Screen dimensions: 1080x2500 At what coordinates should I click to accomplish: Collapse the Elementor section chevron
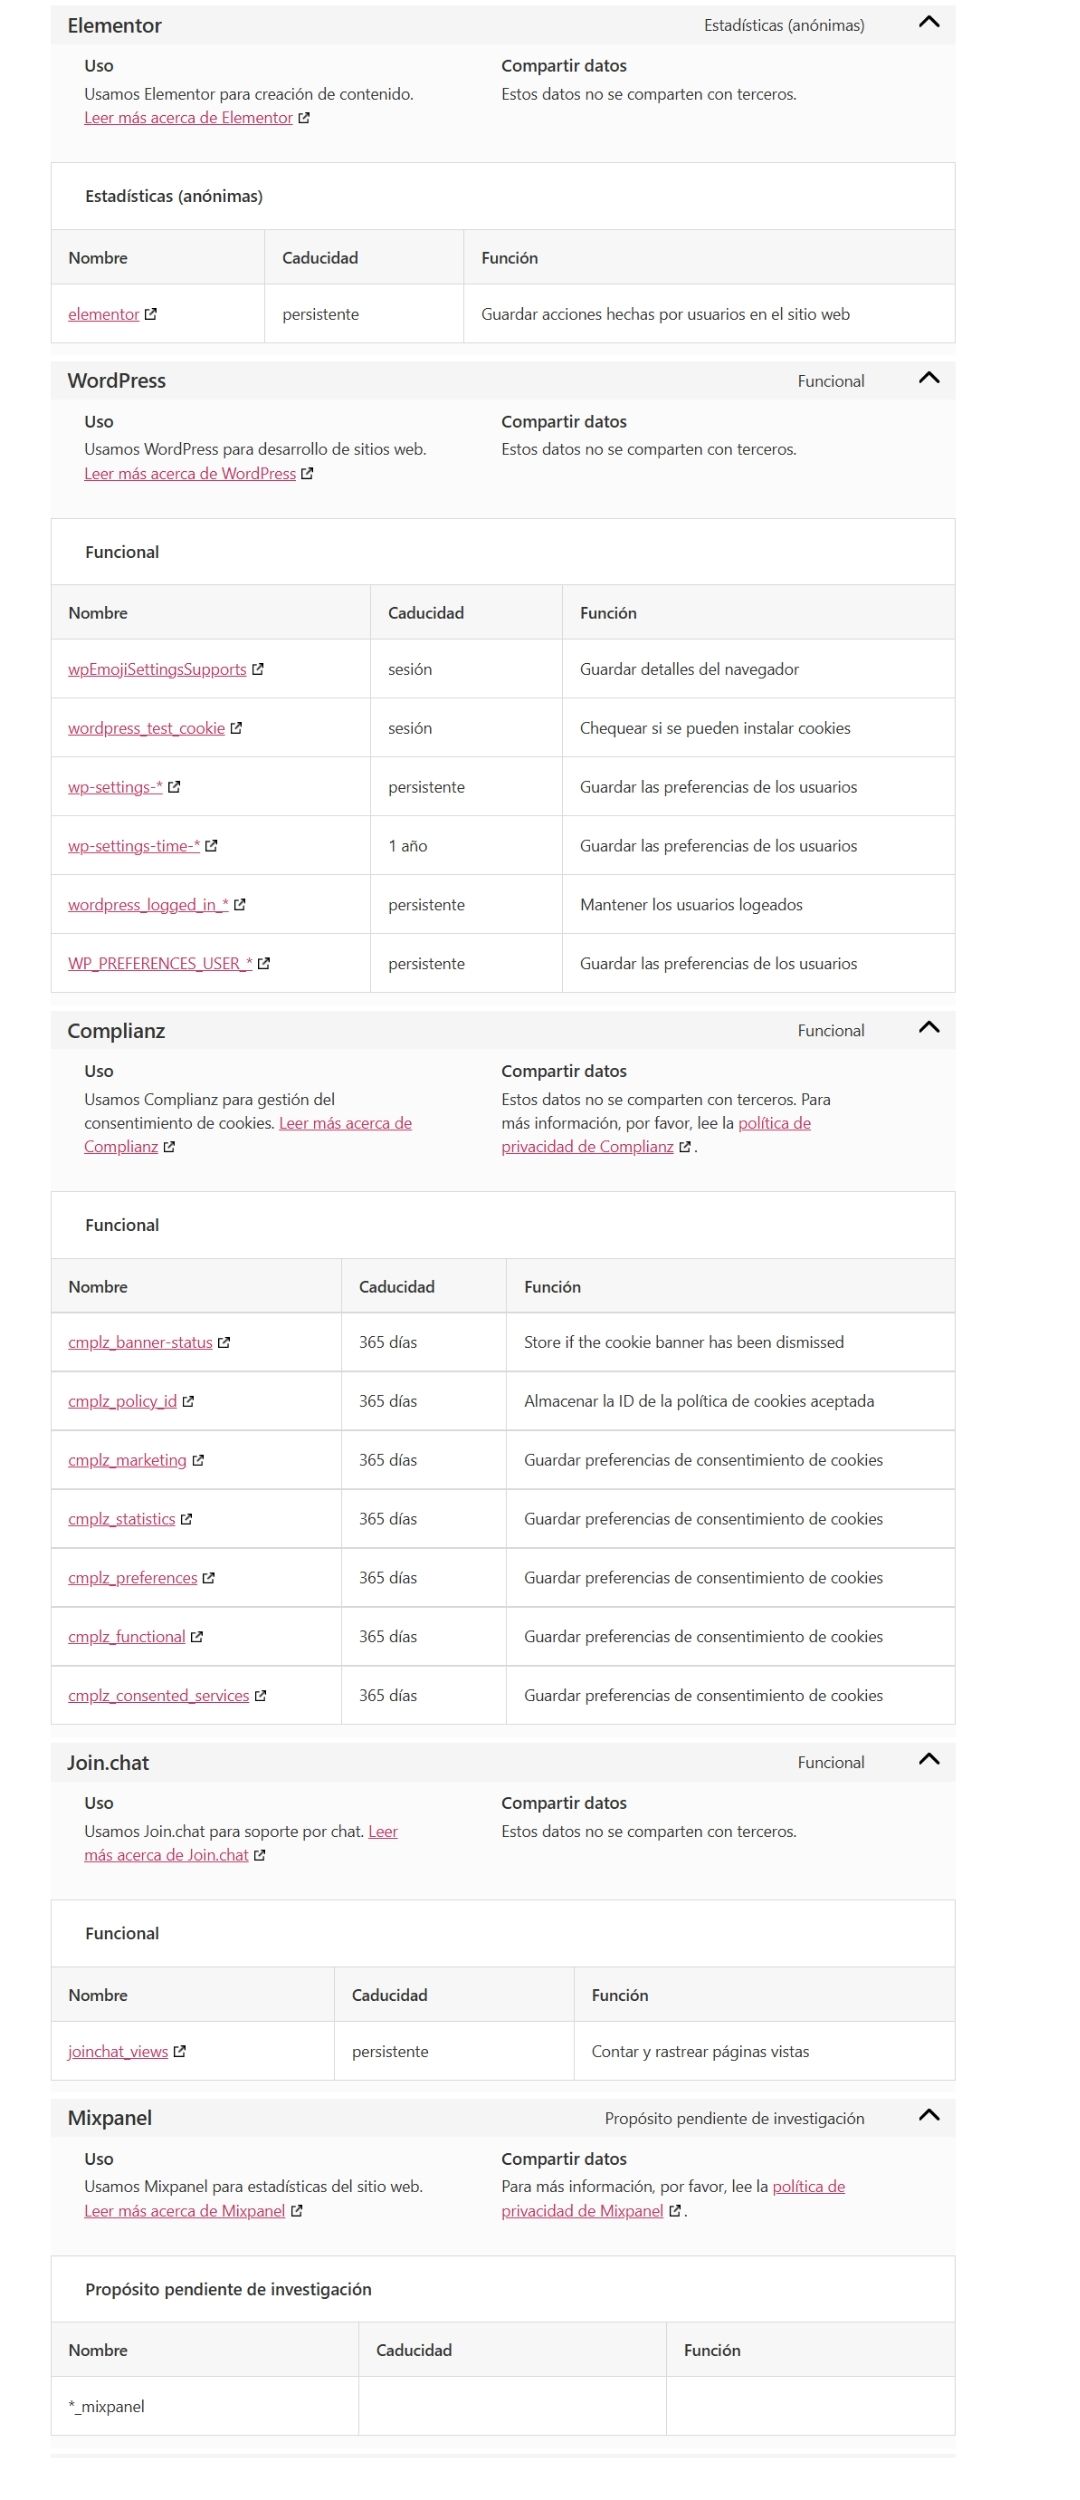929,22
